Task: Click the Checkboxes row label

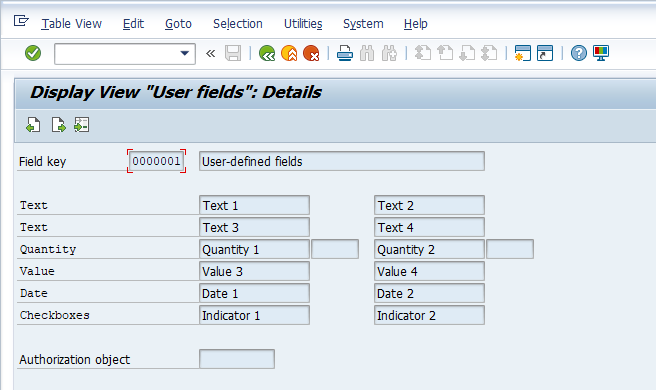Action: (55, 315)
